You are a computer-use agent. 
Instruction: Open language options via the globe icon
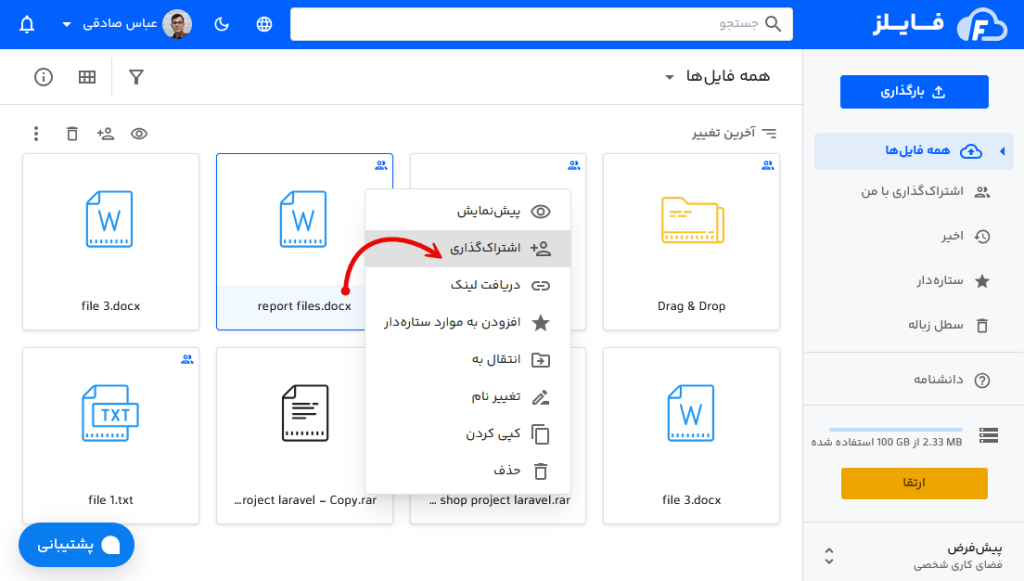coord(262,22)
